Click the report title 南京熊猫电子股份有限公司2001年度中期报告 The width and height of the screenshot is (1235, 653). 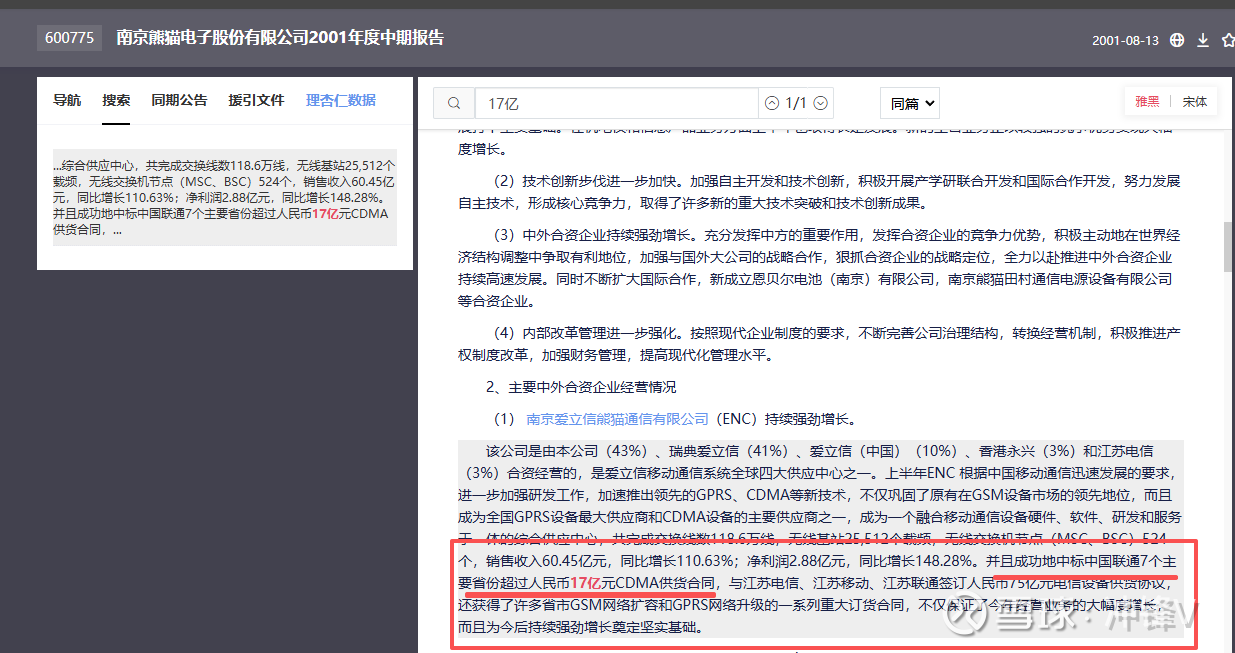click(x=280, y=38)
